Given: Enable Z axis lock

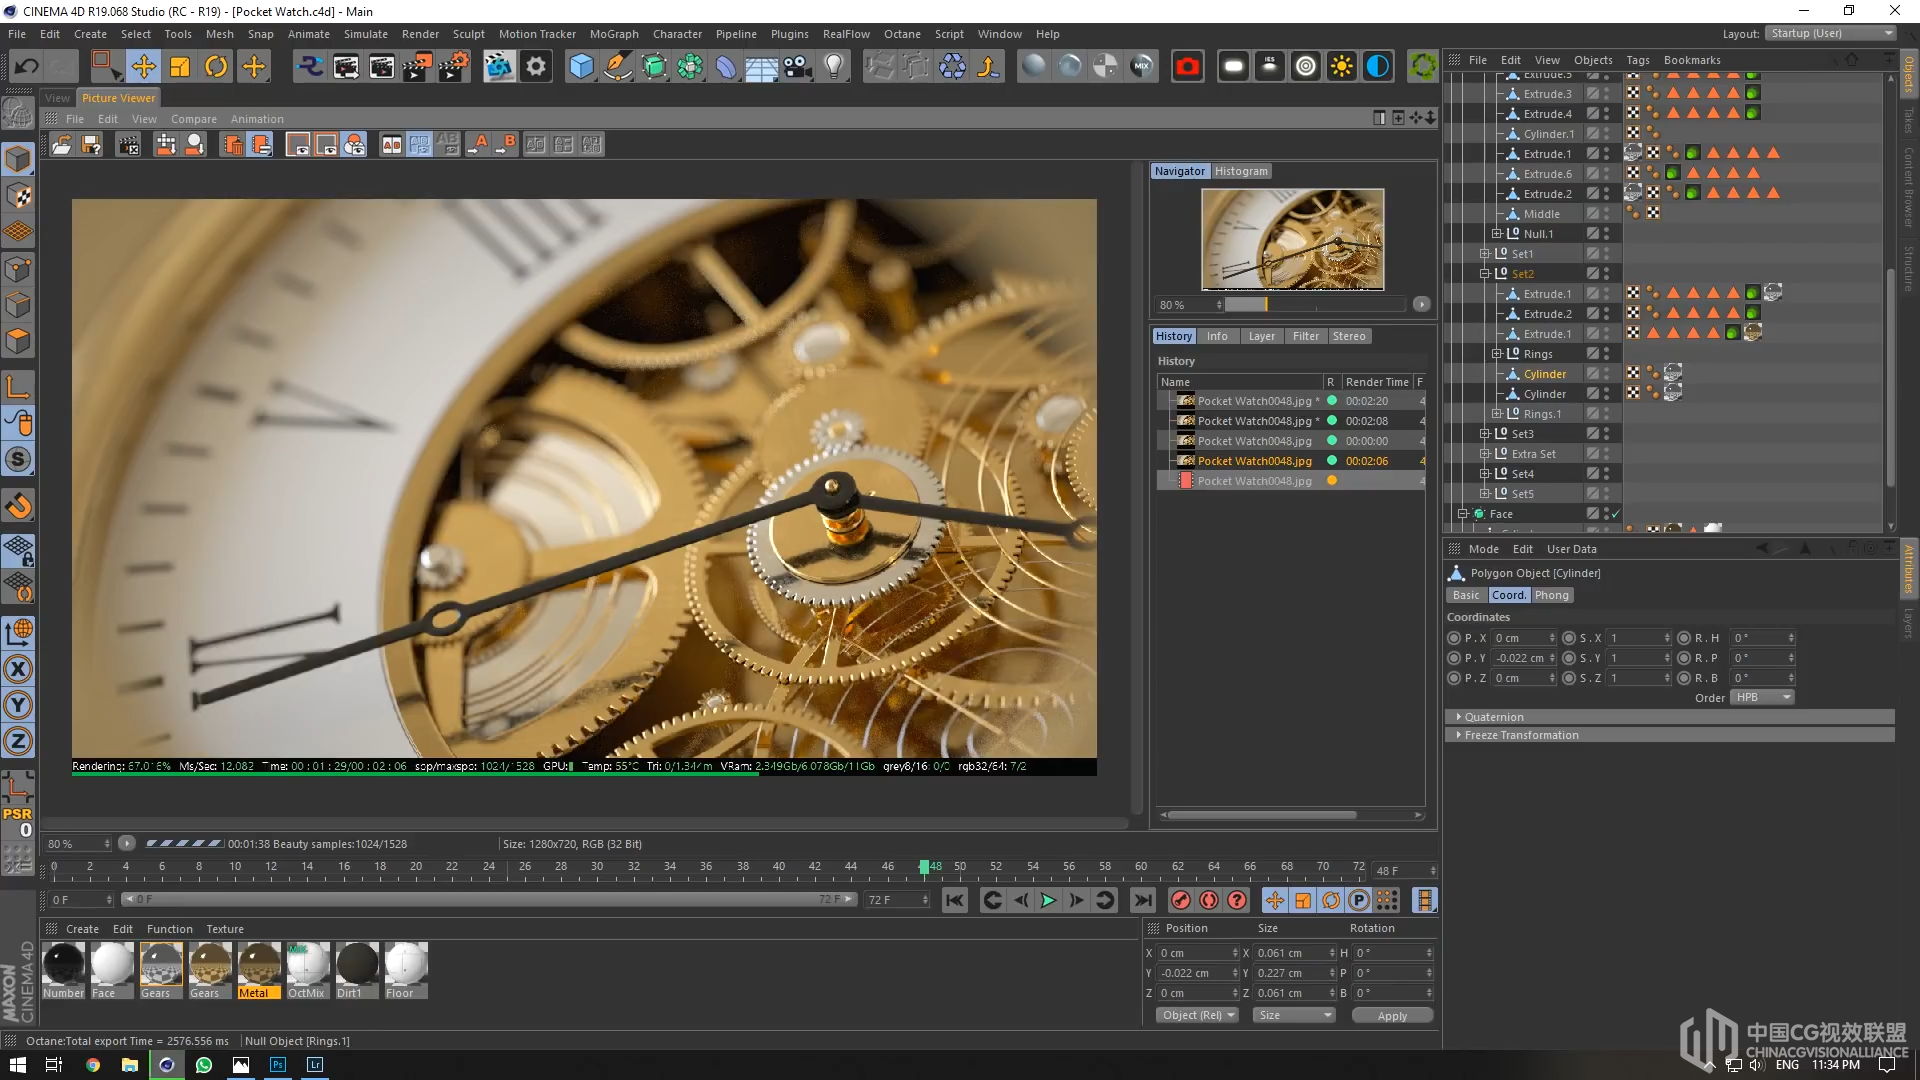Looking at the screenshot, I should tap(18, 741).
